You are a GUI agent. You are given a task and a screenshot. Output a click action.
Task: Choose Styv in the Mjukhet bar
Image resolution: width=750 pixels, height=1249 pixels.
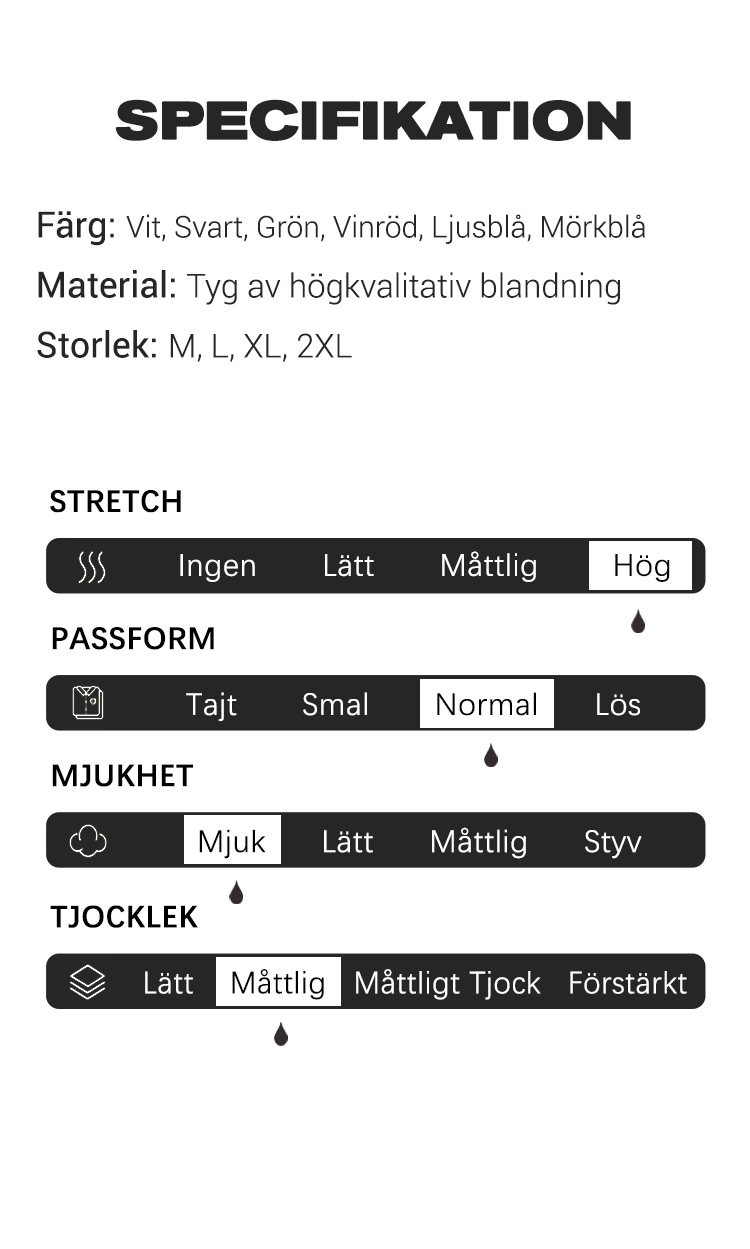click(613, 842)
